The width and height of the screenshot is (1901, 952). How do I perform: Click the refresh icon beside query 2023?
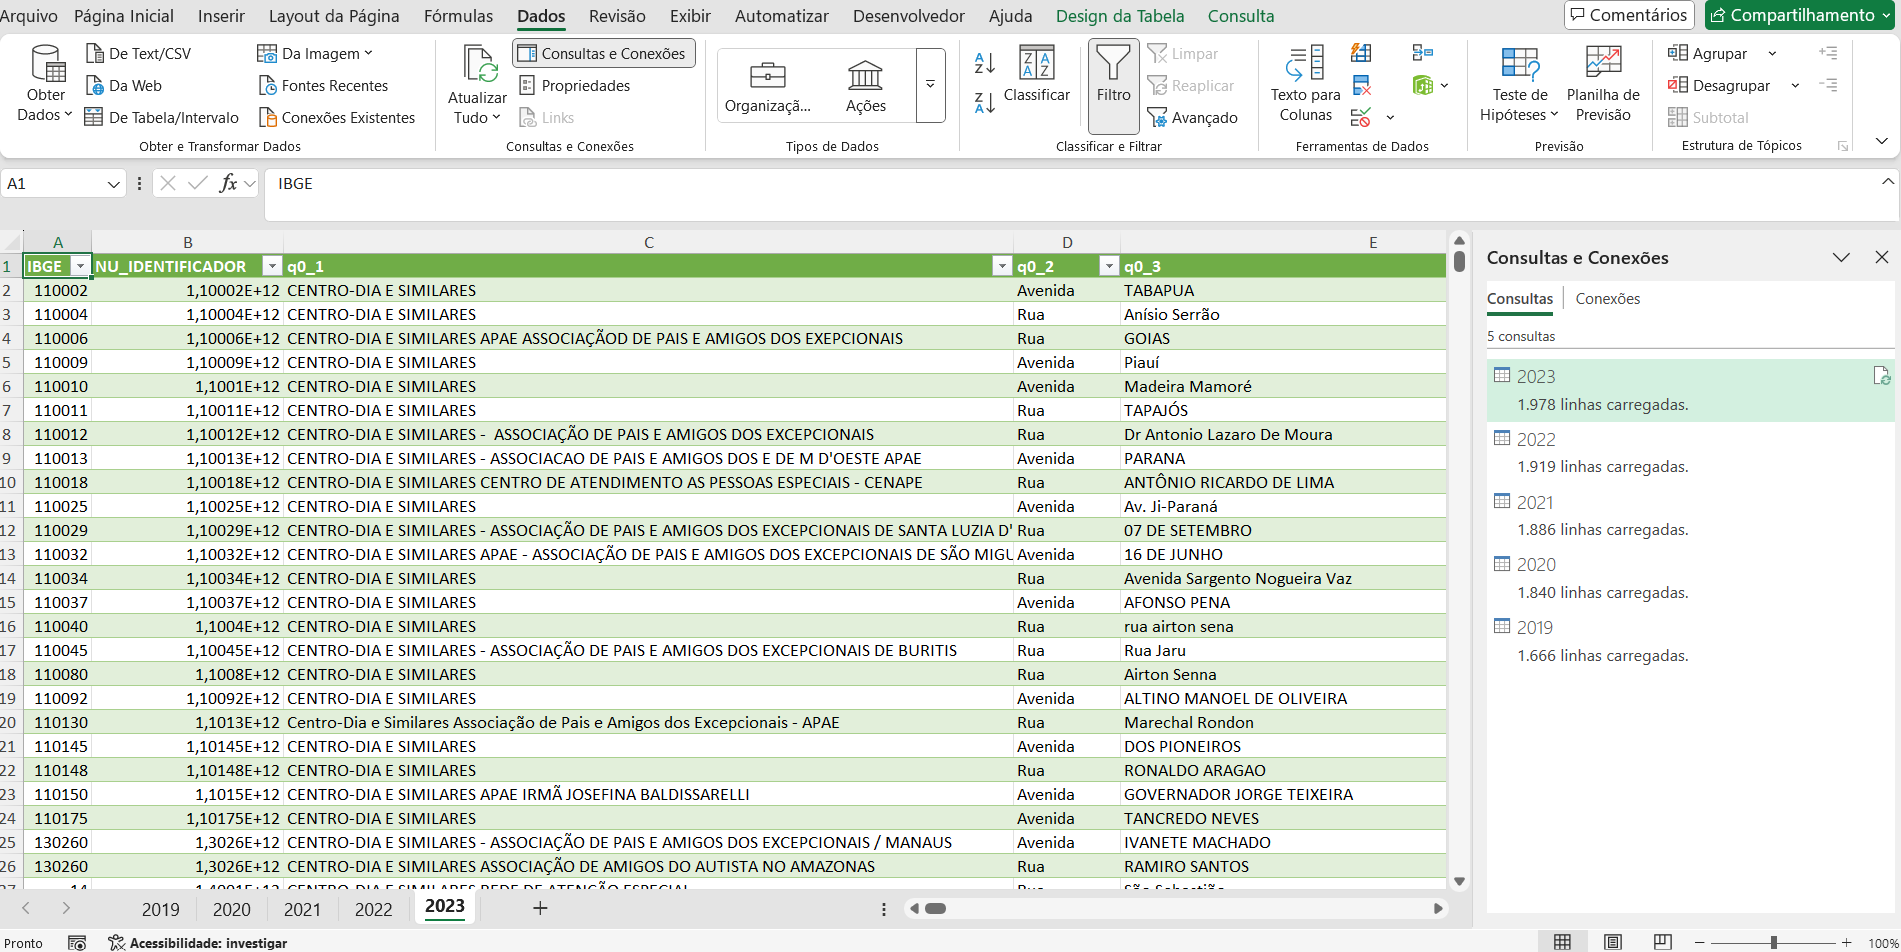point(1881,376)
